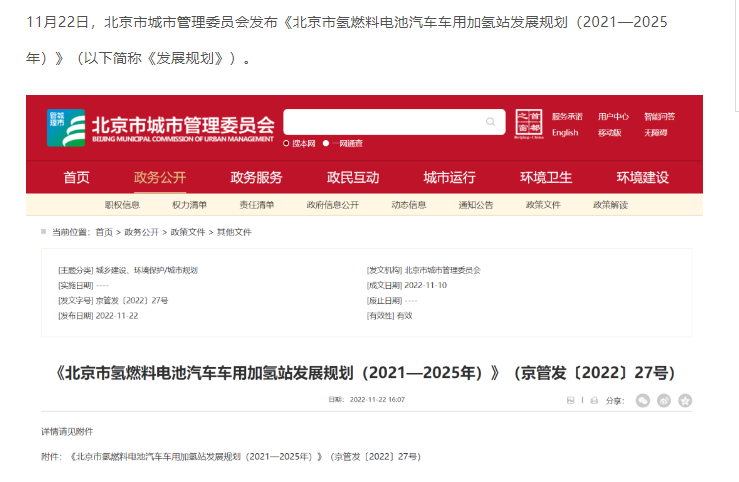Open the 环境卫生 navigation tab
739x482 pixels.
click(546, 177)
